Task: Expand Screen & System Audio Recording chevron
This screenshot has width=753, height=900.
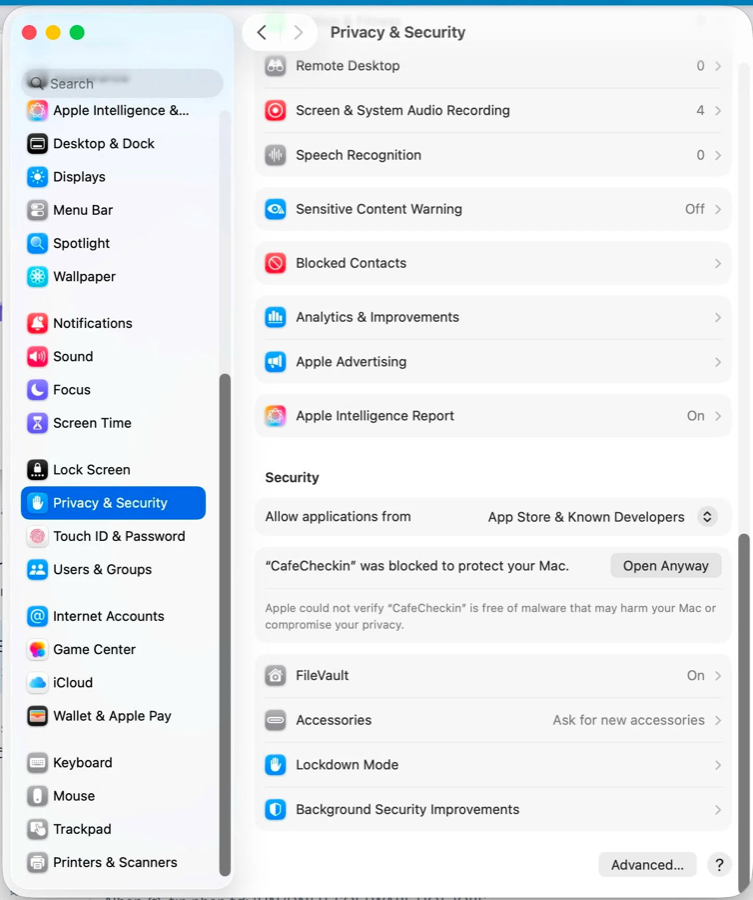Action: 718,110
